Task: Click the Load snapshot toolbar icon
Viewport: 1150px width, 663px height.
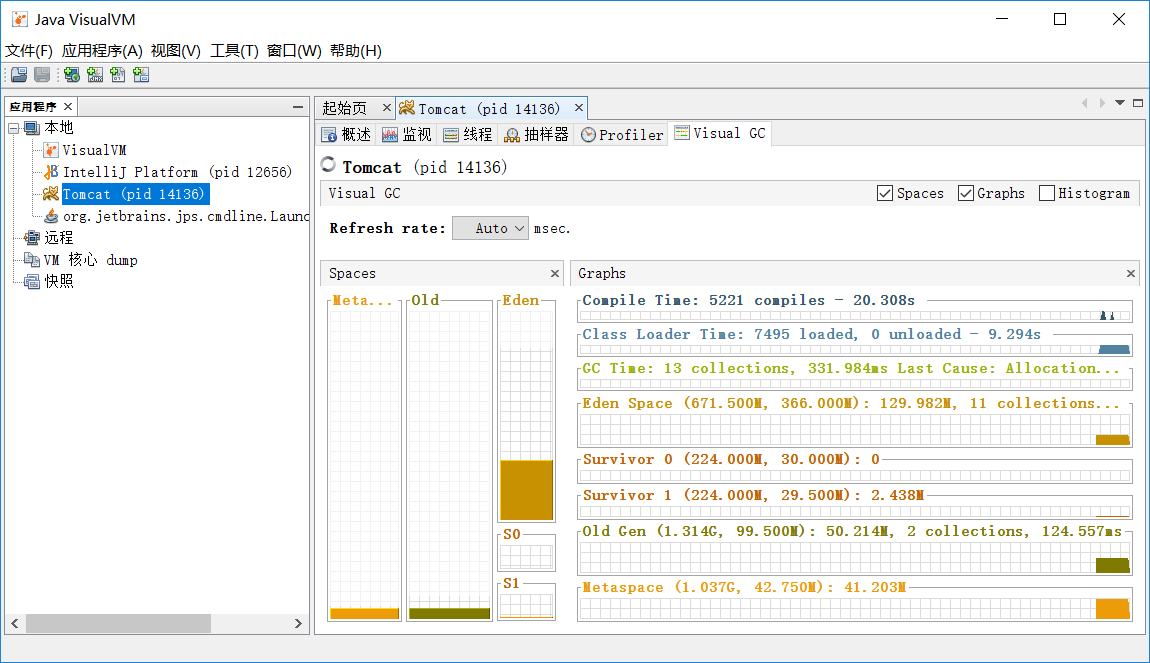Action: [19, 75]
